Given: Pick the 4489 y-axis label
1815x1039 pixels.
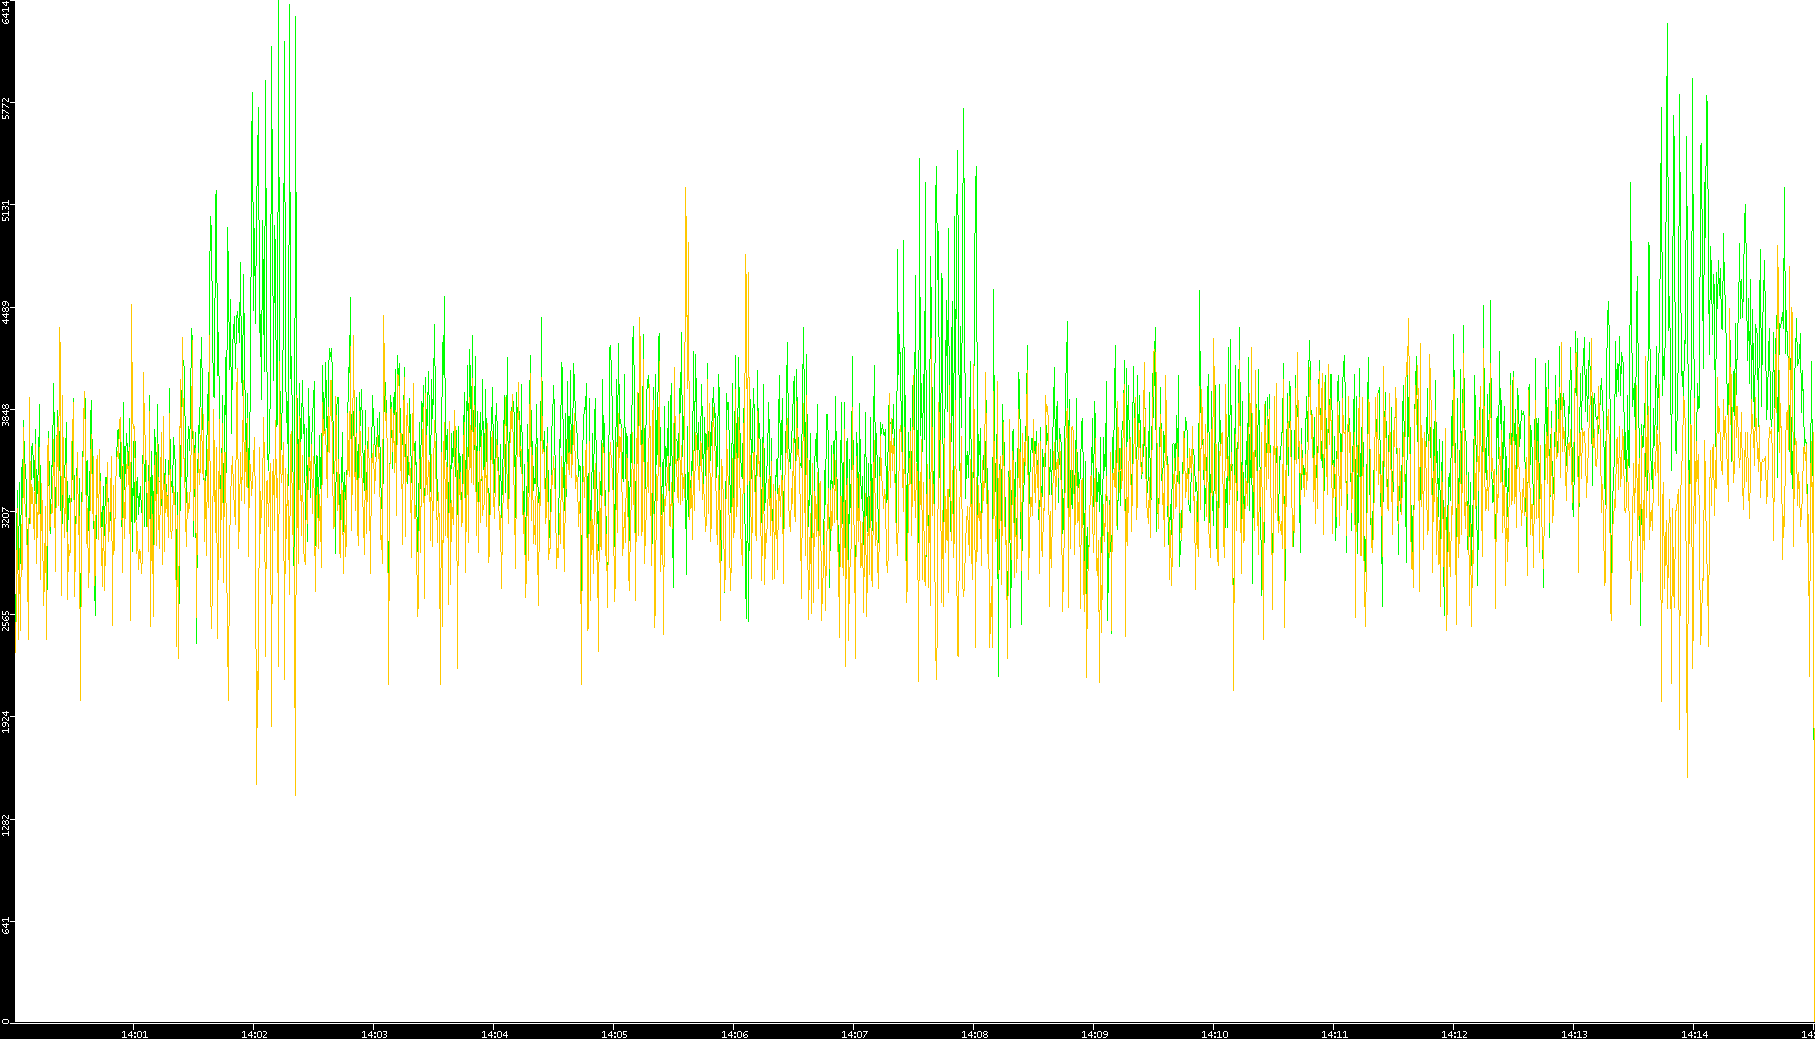Looking at the screenshot, I should tap(6, 313).
